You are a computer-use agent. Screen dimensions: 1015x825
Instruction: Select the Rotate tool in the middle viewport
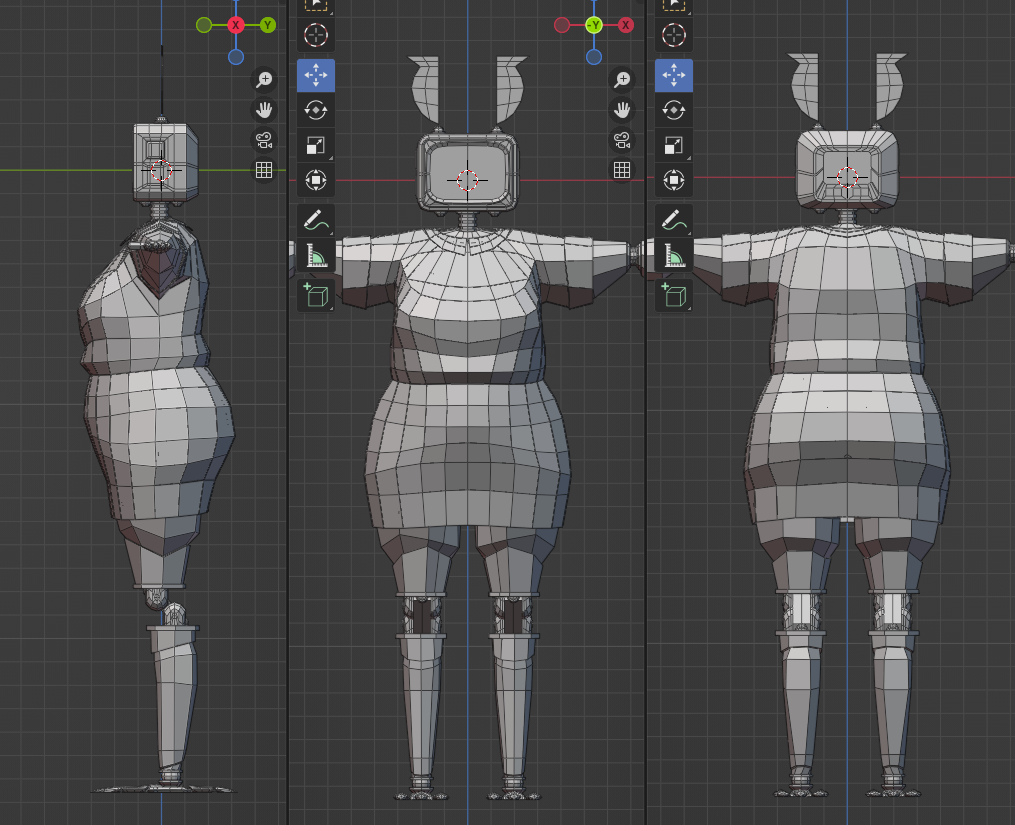pyautogui.click(x=316, y=110)
